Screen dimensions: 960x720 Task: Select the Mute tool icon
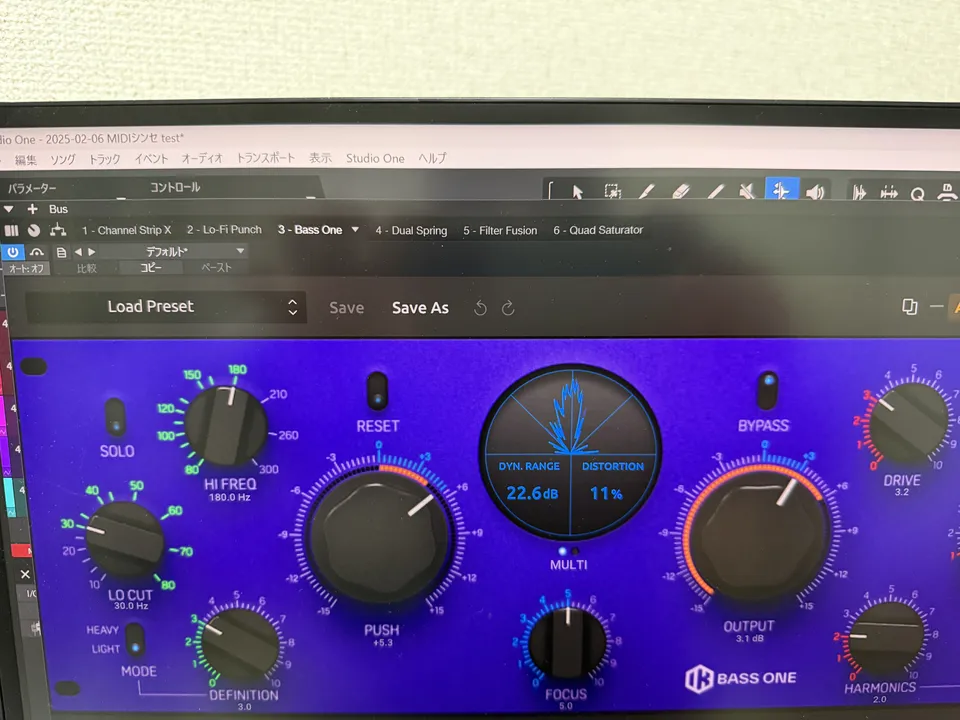[746, 192]
